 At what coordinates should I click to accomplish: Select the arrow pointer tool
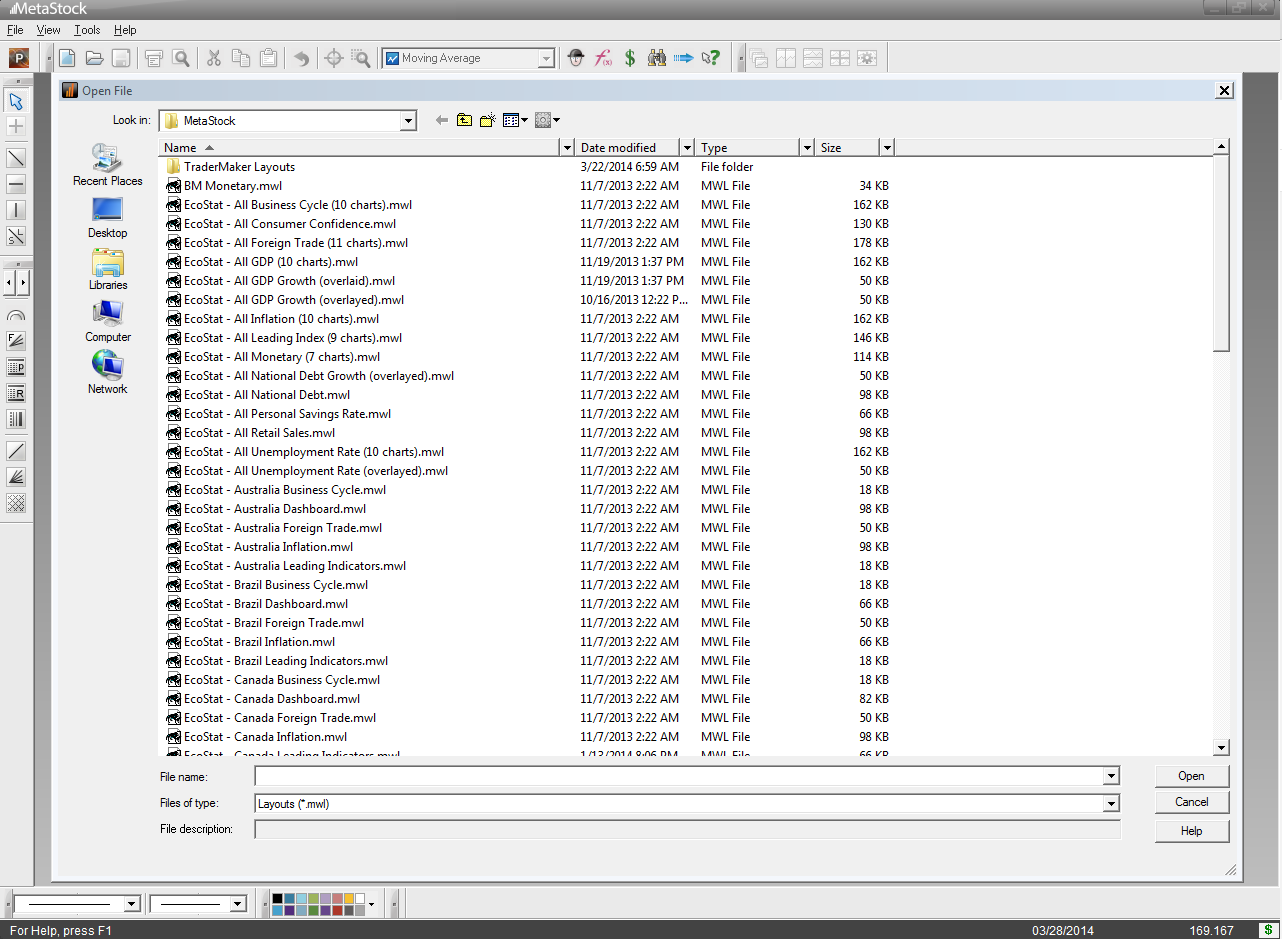(x=16, y=100)
